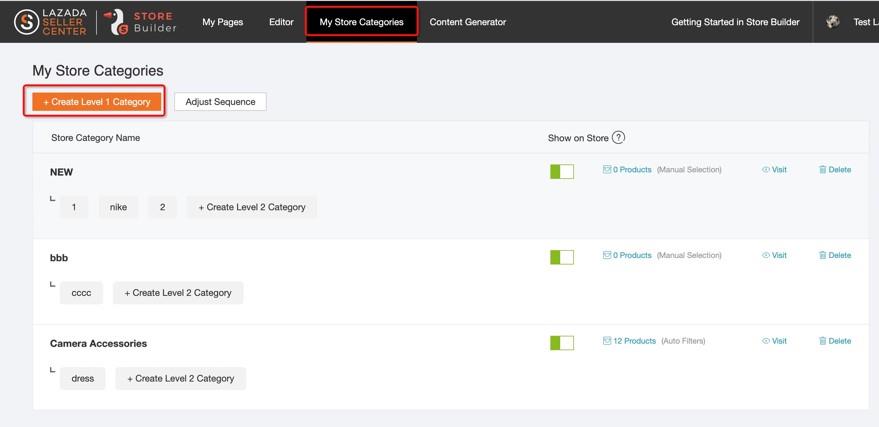Open Getting Started in Store Builder
Screen dimensions: 879x427
[x=735, y=22]
